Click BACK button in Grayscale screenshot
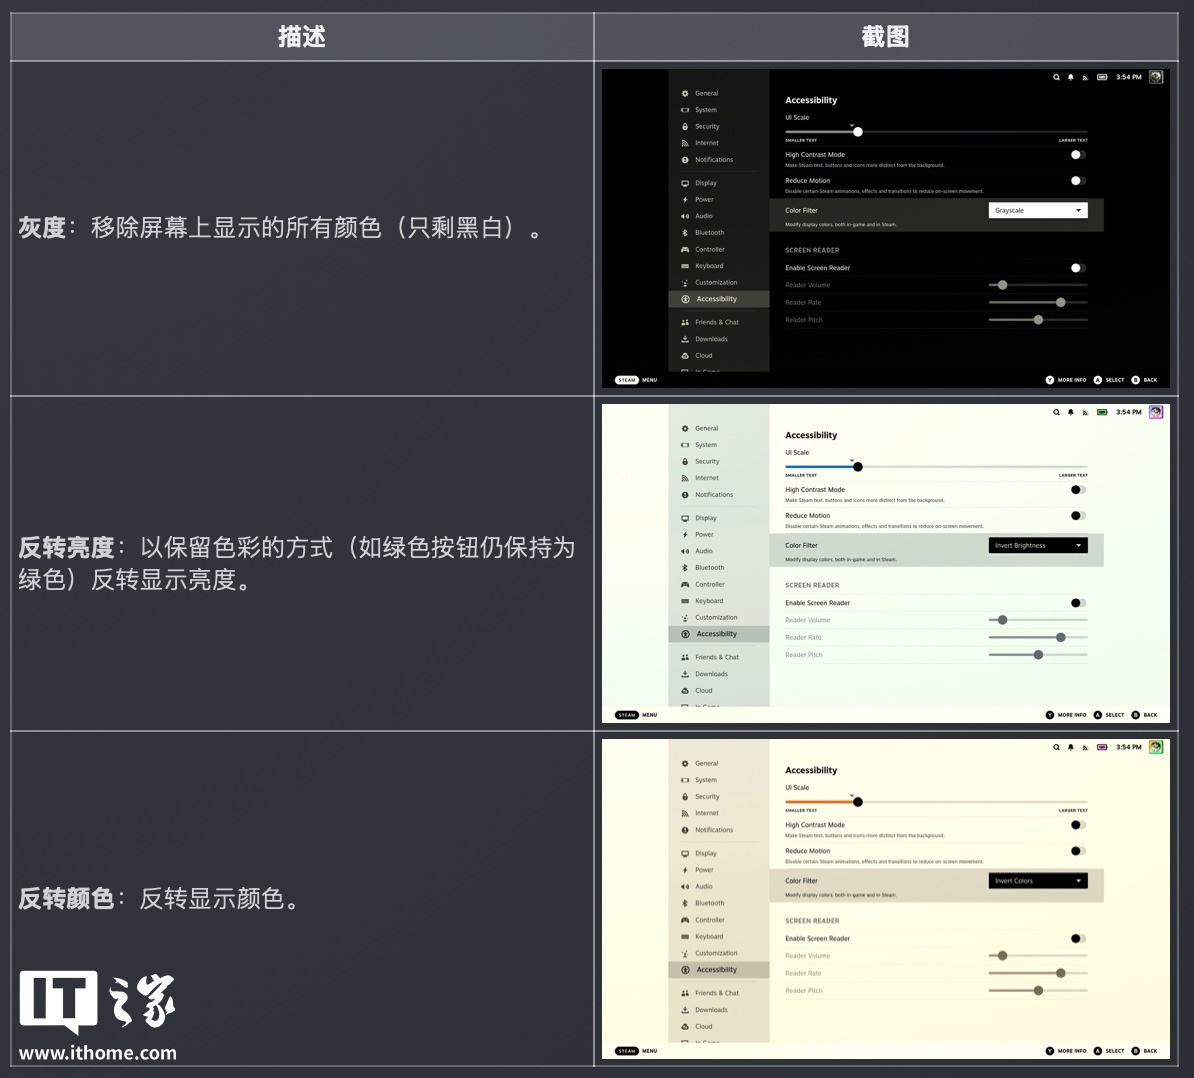1194x1078 pixels. [x=1145, y=380]
